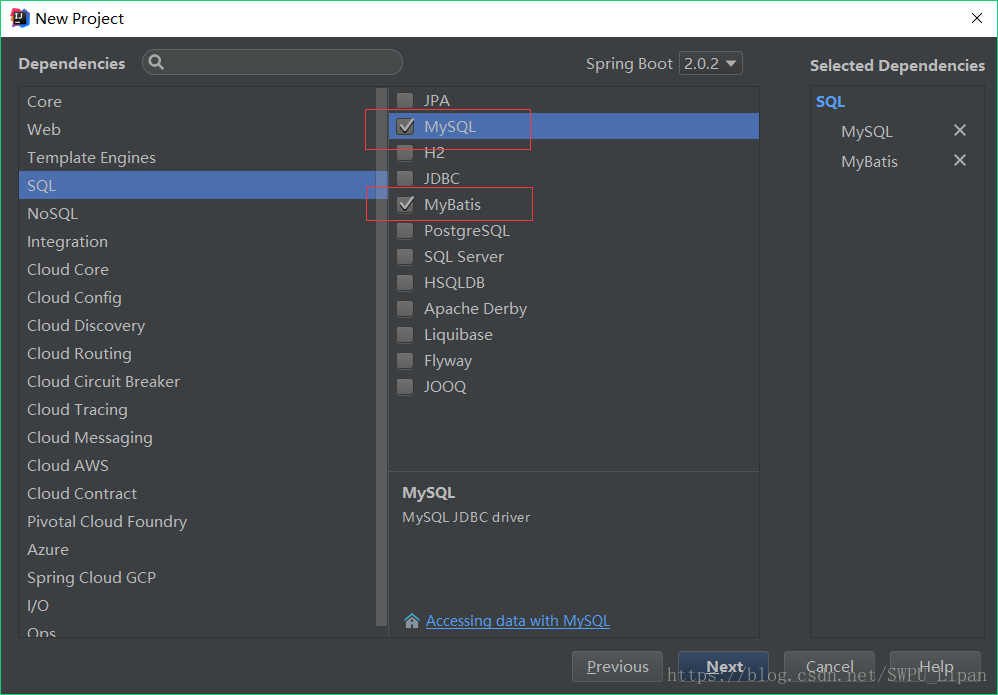This screenshot has width=998, height=695.
Task: Choose Cloud Contract category
Action: 197,493
